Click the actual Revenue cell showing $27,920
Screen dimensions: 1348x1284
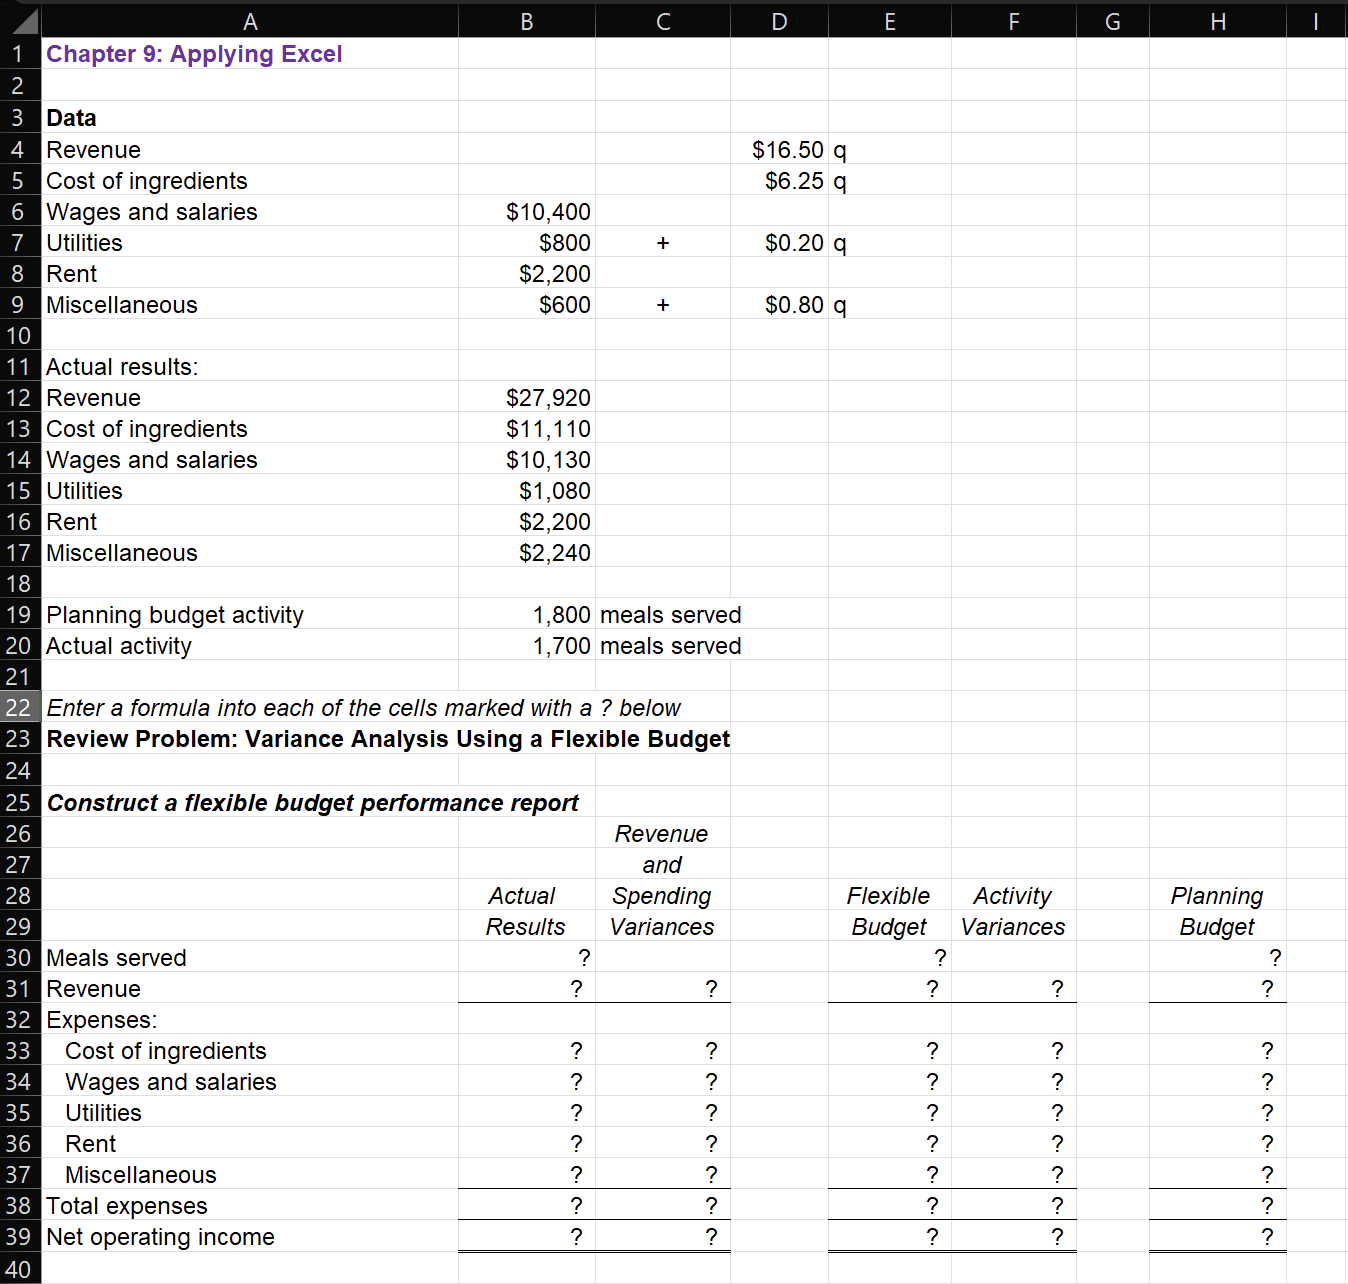tap(525, 397)
